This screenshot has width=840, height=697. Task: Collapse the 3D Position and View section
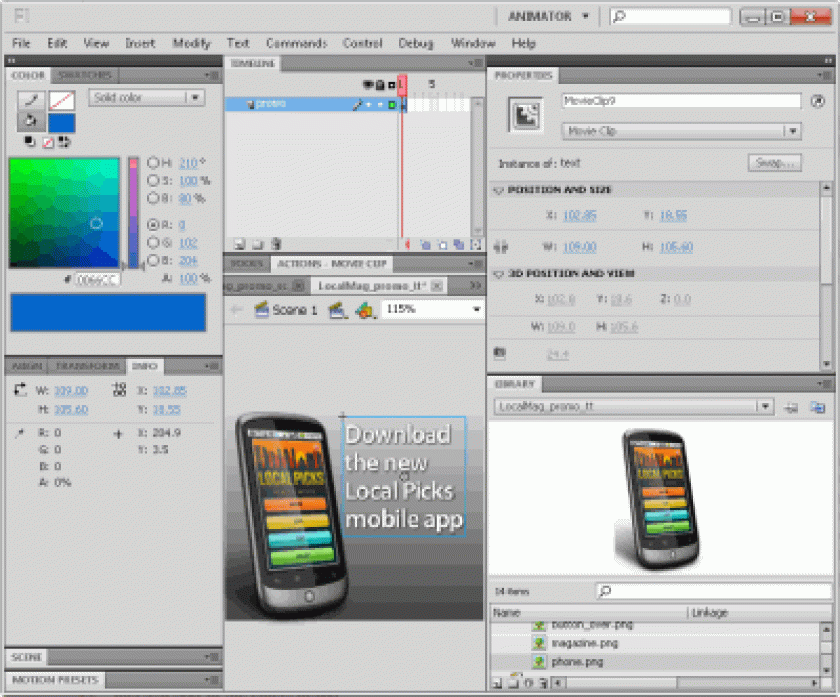pyautogui.click(x=498, y=274)
